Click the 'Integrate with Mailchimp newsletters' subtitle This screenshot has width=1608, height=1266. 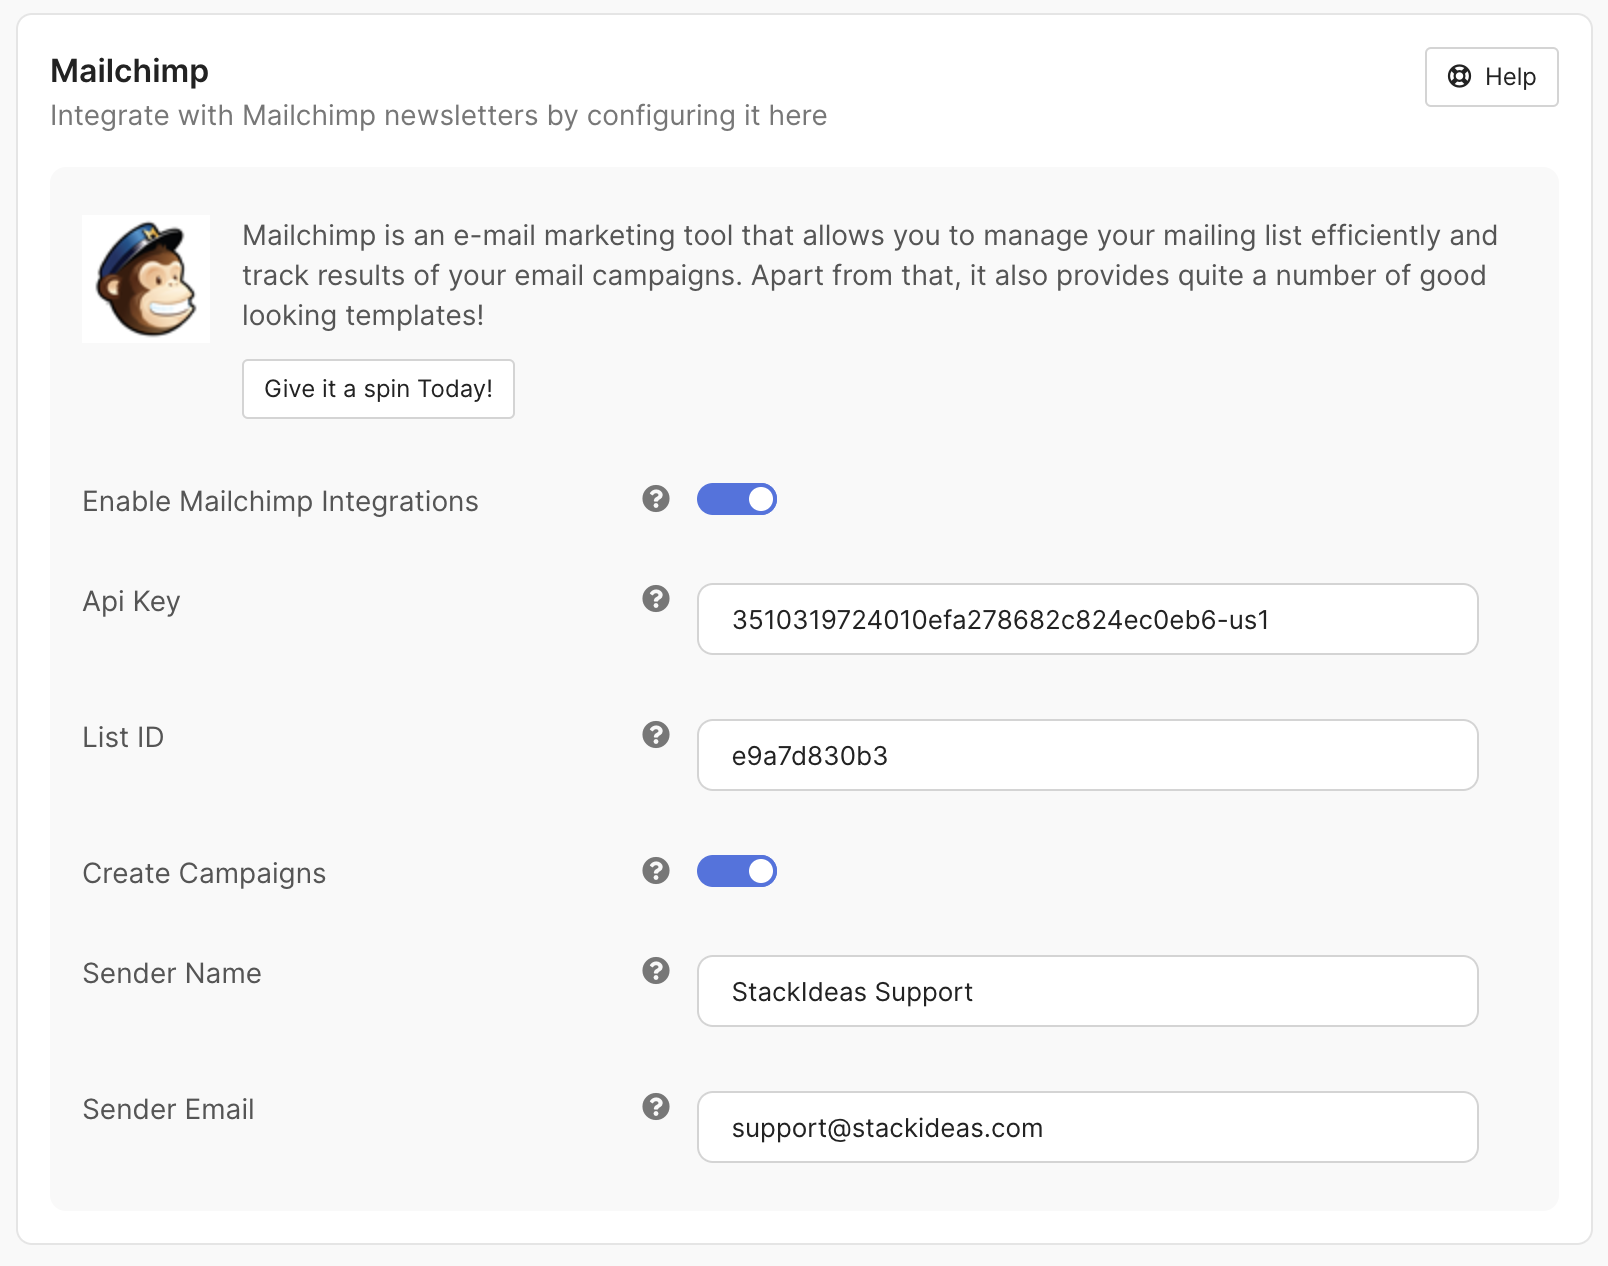[x=439, y=116]
